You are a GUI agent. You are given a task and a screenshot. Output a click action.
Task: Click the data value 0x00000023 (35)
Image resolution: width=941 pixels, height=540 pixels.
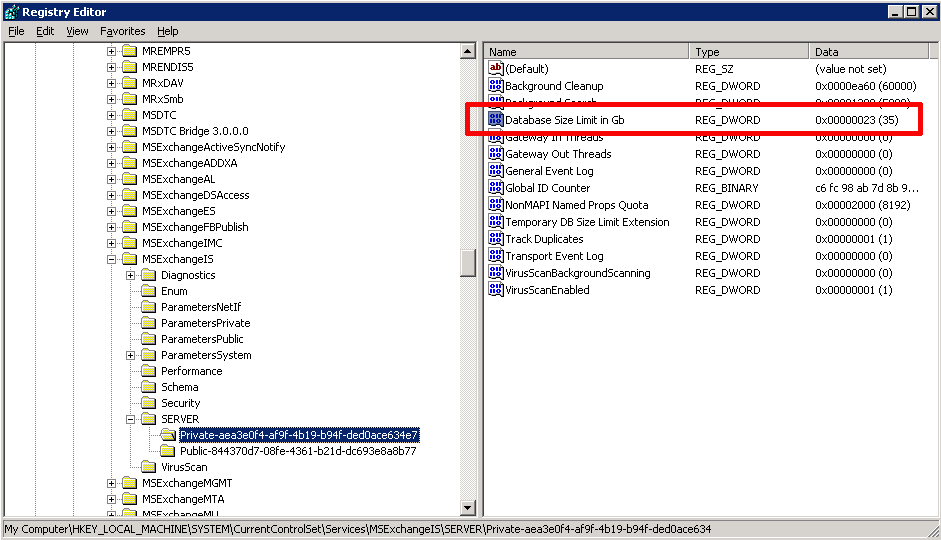(856, 120)
